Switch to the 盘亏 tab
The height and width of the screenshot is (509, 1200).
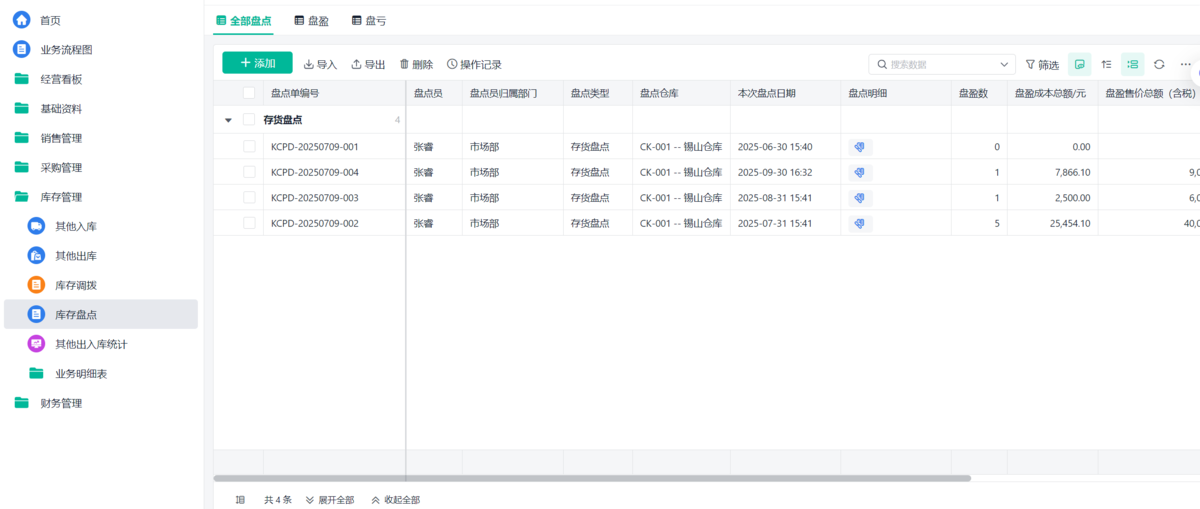pos(368,20)
